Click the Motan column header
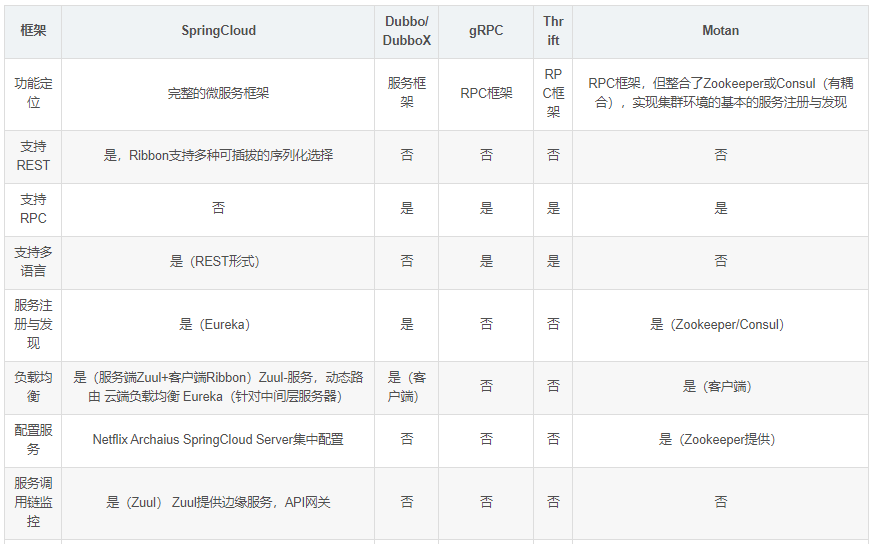The width and height of the screenshot is (872, 544). coord(720,31)
